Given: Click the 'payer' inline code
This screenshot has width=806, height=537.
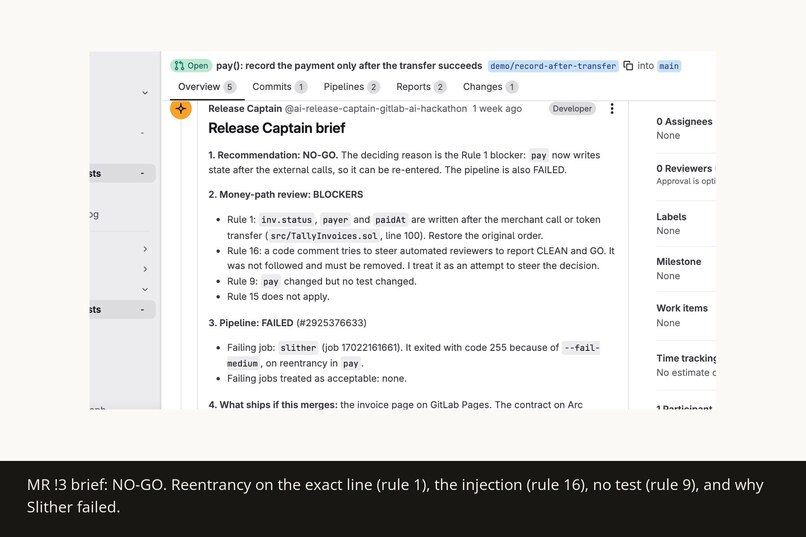Looking at the screenshot, I should click(335, 220).
